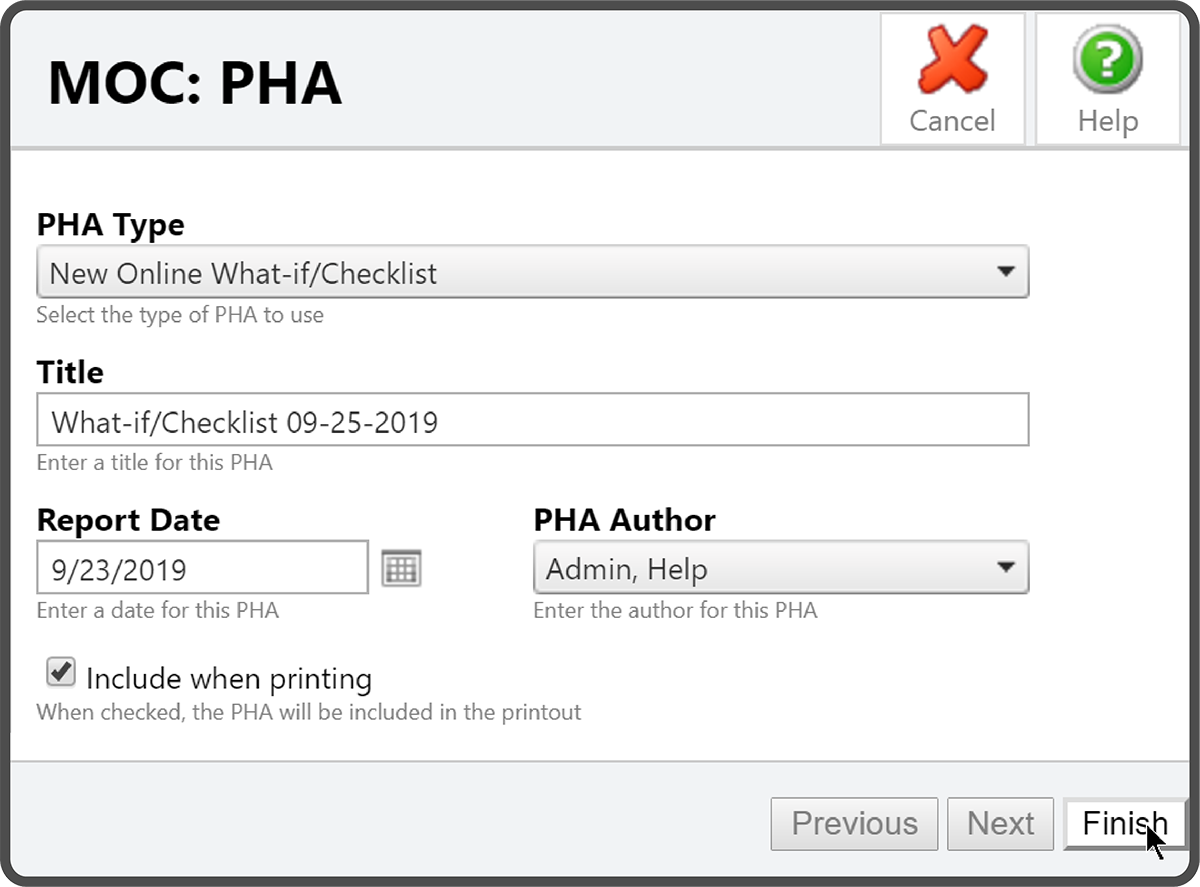This screenshot has width=1200, height=887.
Task: Click the green question mark Help icon
Action: click(x=1107, y=61)
